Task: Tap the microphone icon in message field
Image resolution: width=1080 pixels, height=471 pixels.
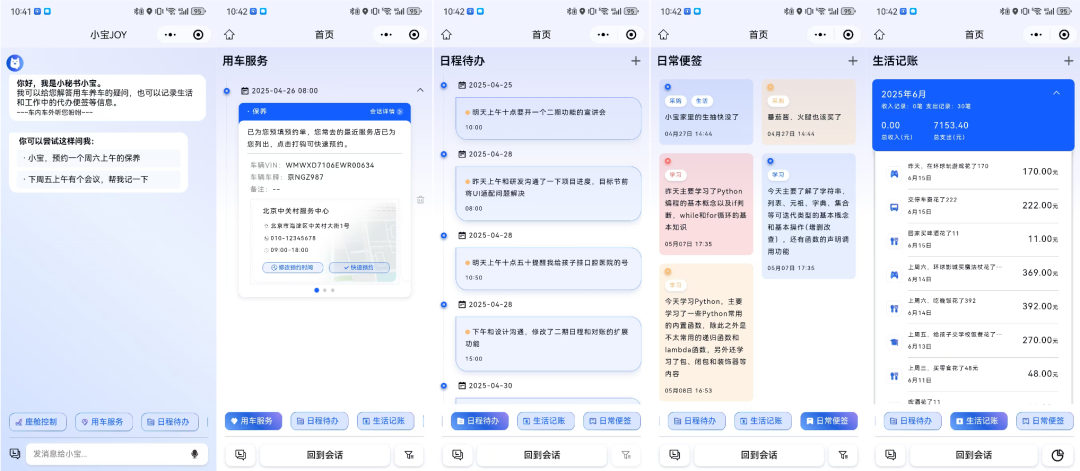Action: click(194, 454)
